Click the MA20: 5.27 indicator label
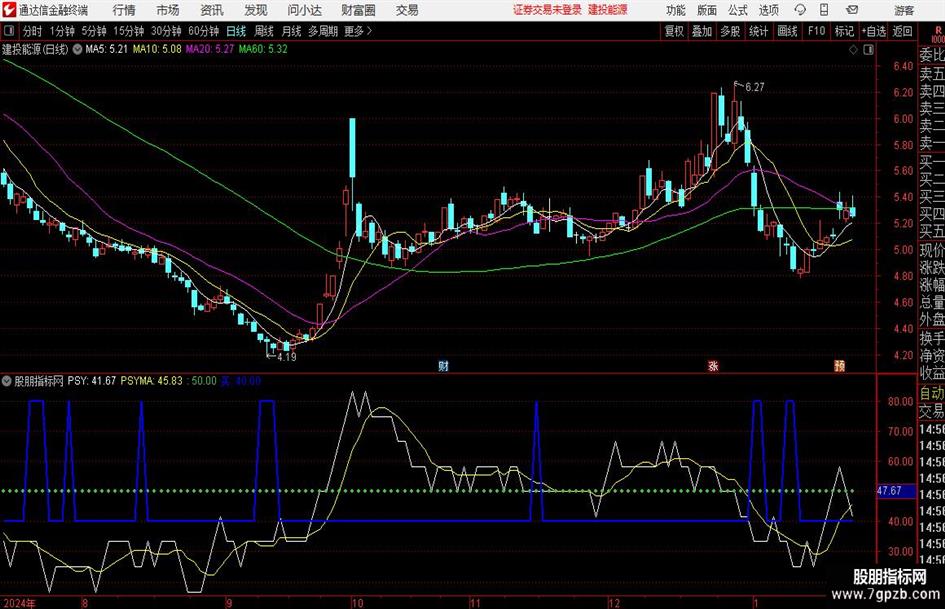Viewport: 945px width, 609px height. tap(210, 49)
